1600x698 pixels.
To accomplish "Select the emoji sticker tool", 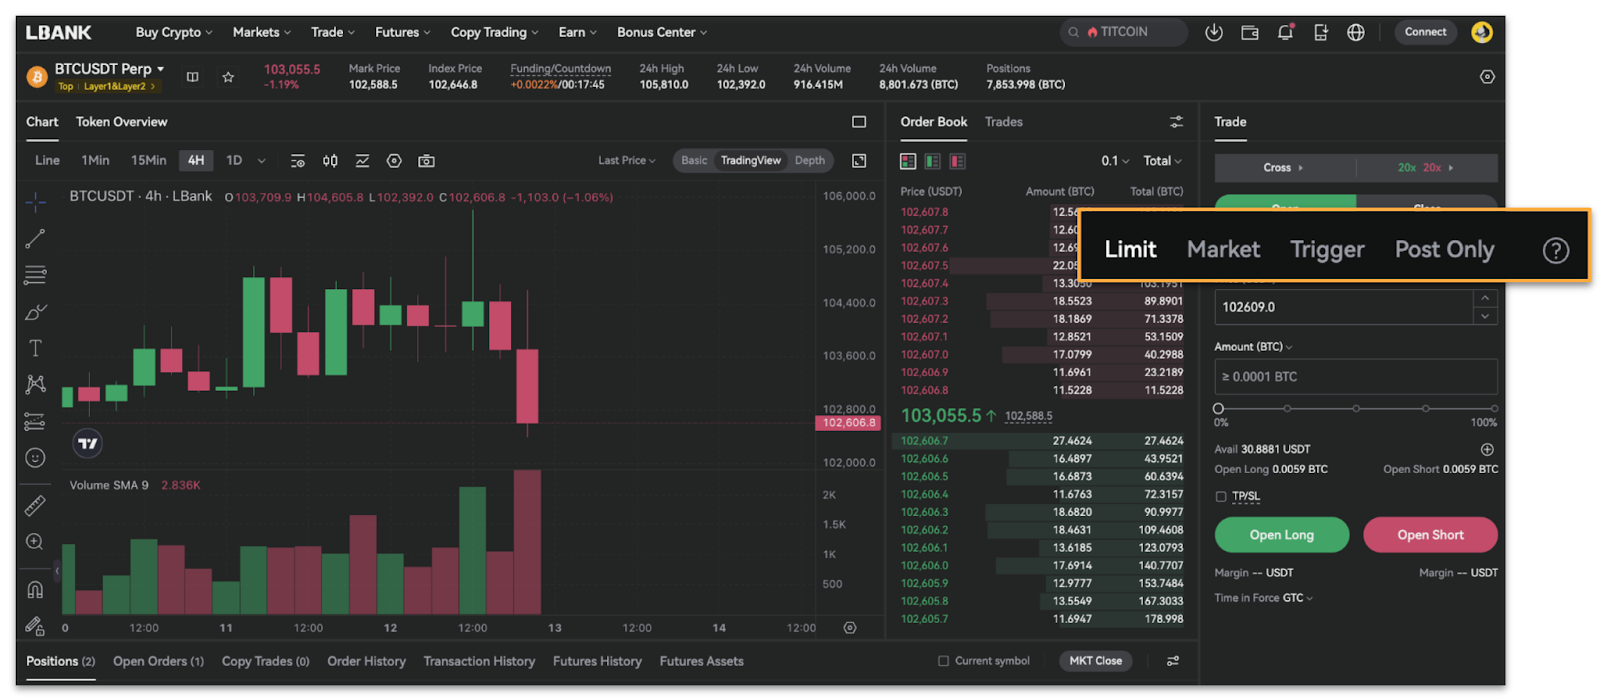I will click(35, 458).
